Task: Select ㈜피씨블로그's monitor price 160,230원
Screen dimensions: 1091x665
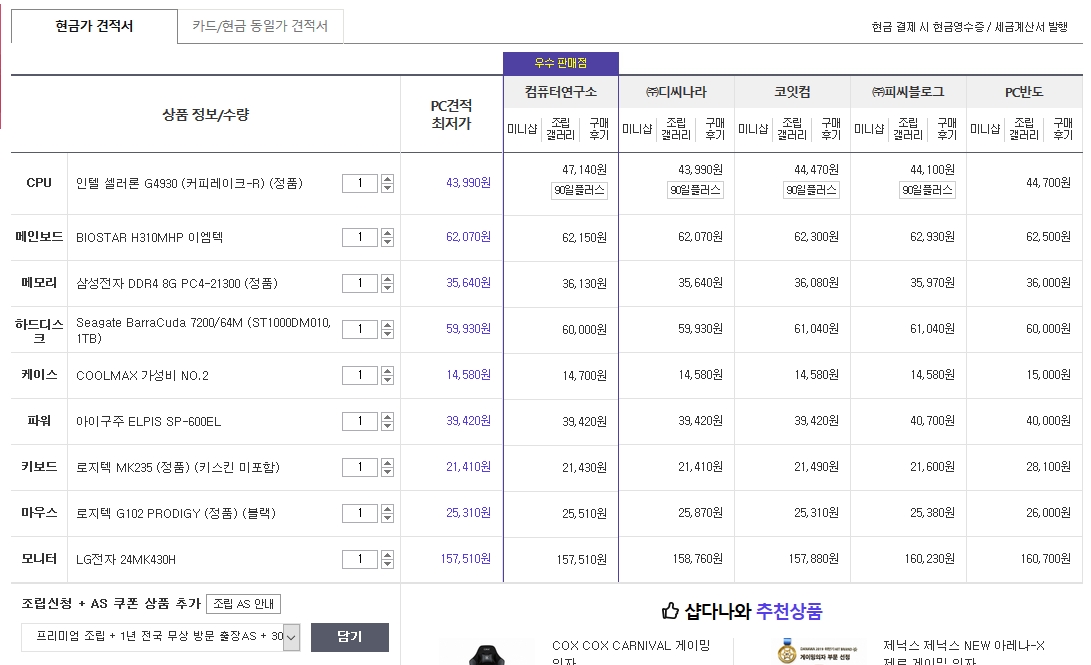Action: (x=930, y=559)
